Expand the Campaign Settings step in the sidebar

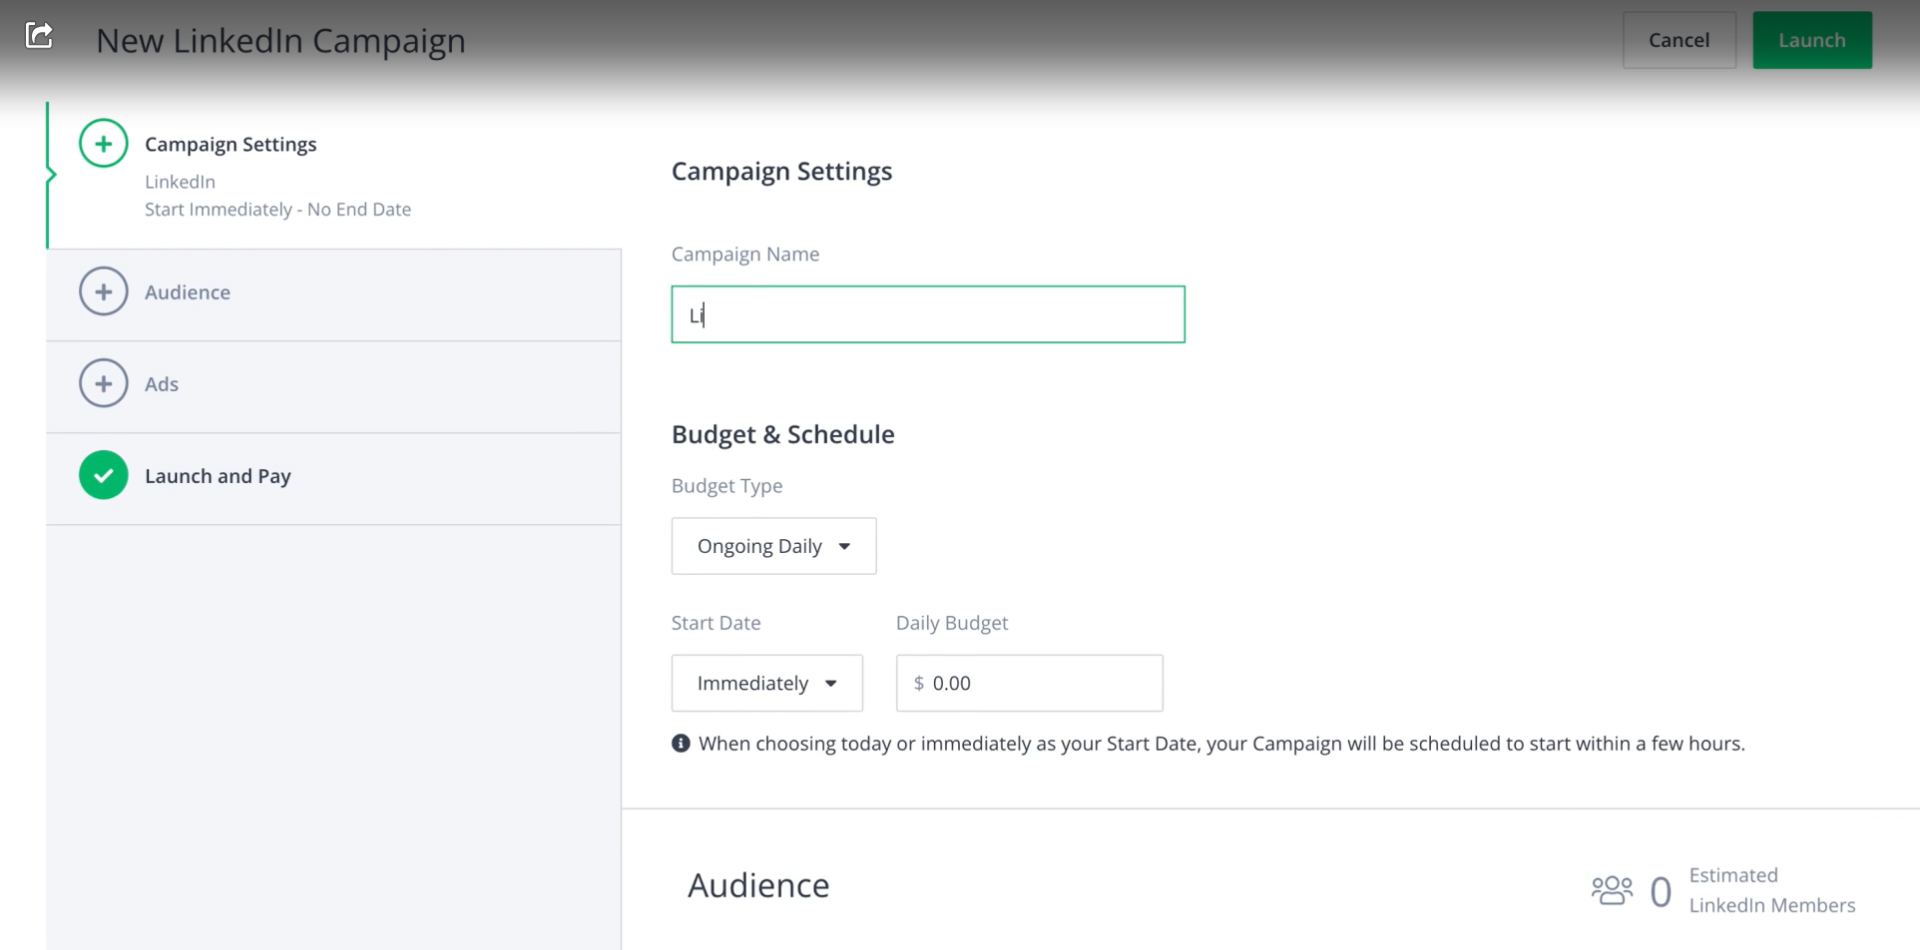[231, 144]
